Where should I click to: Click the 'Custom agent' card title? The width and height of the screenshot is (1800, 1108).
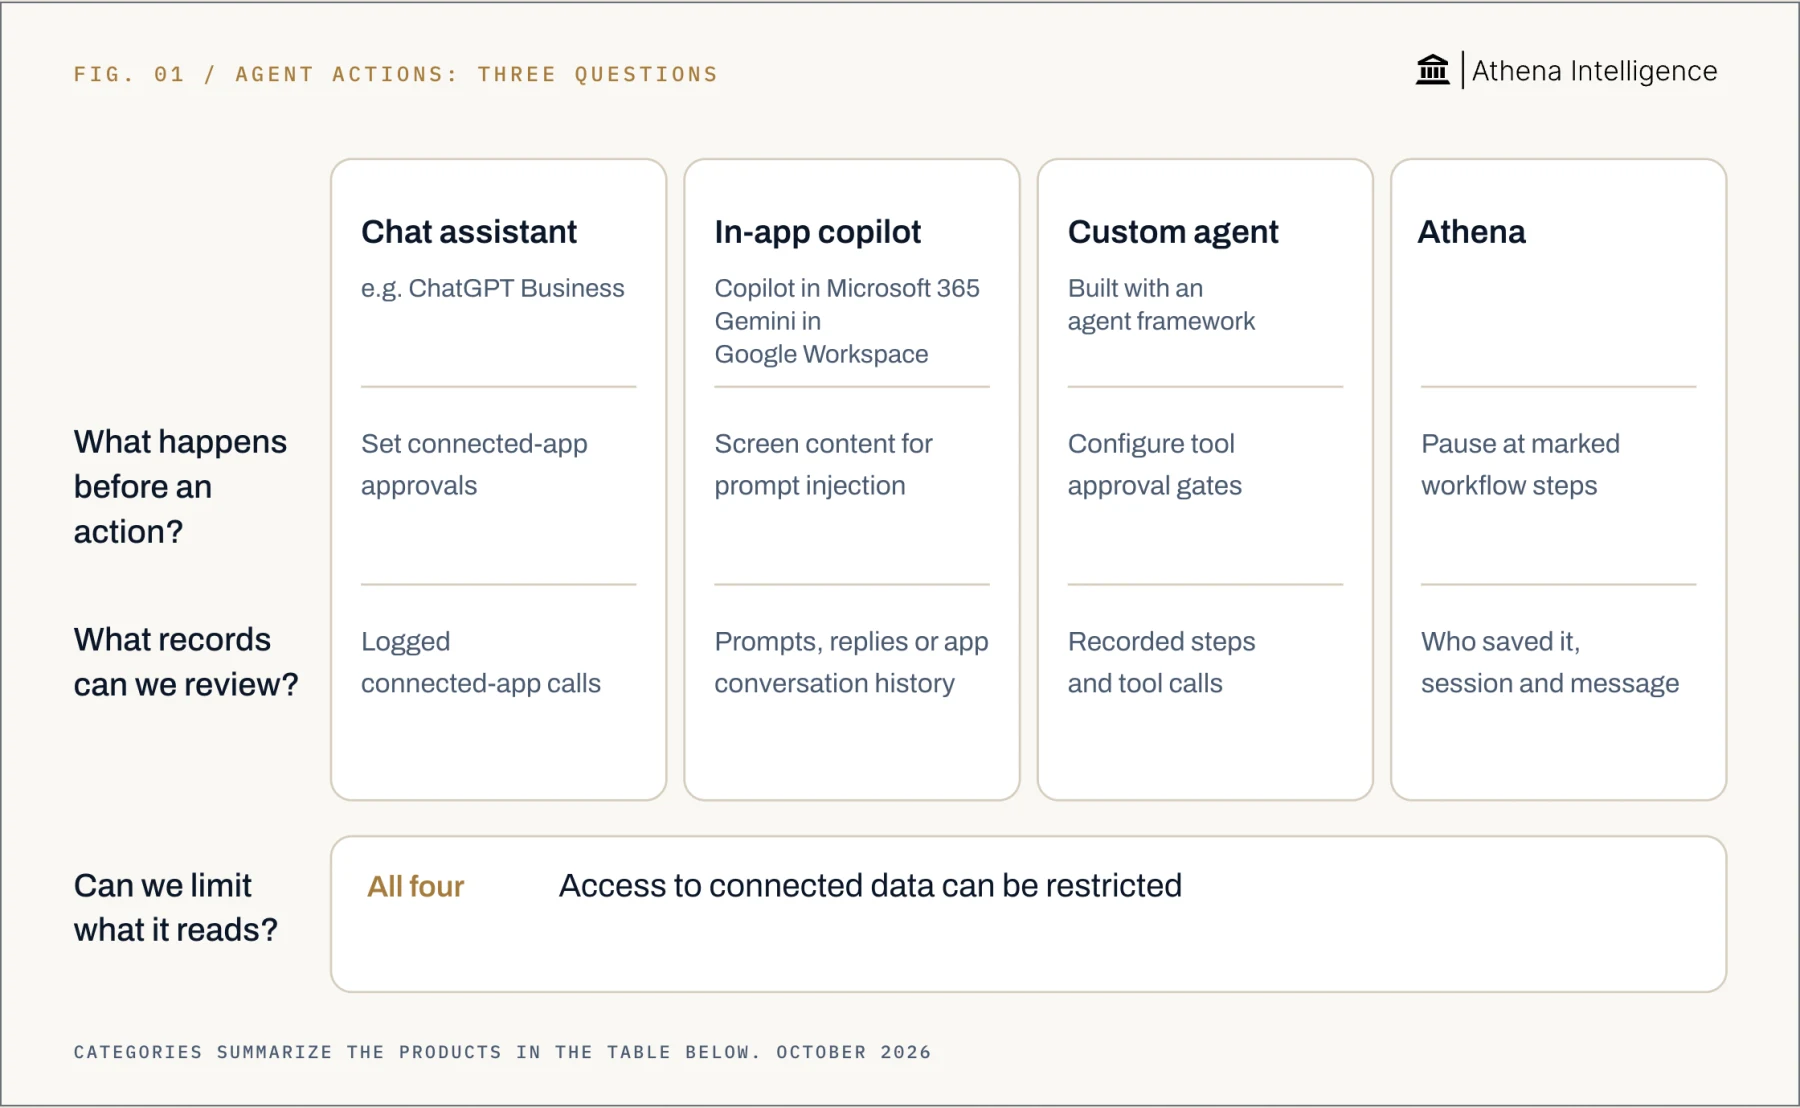click(1173, 233)
